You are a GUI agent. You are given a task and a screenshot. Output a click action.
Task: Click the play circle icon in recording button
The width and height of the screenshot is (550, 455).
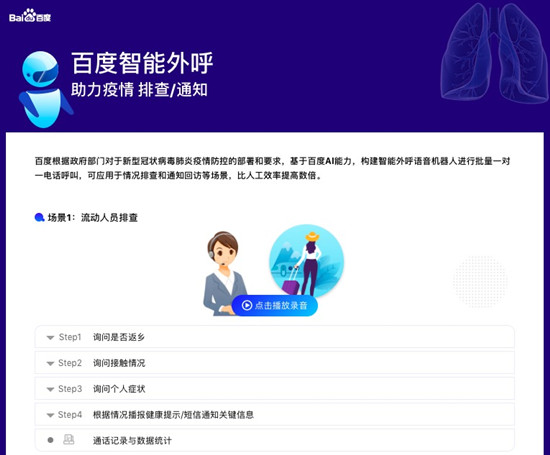click(247, 306)
